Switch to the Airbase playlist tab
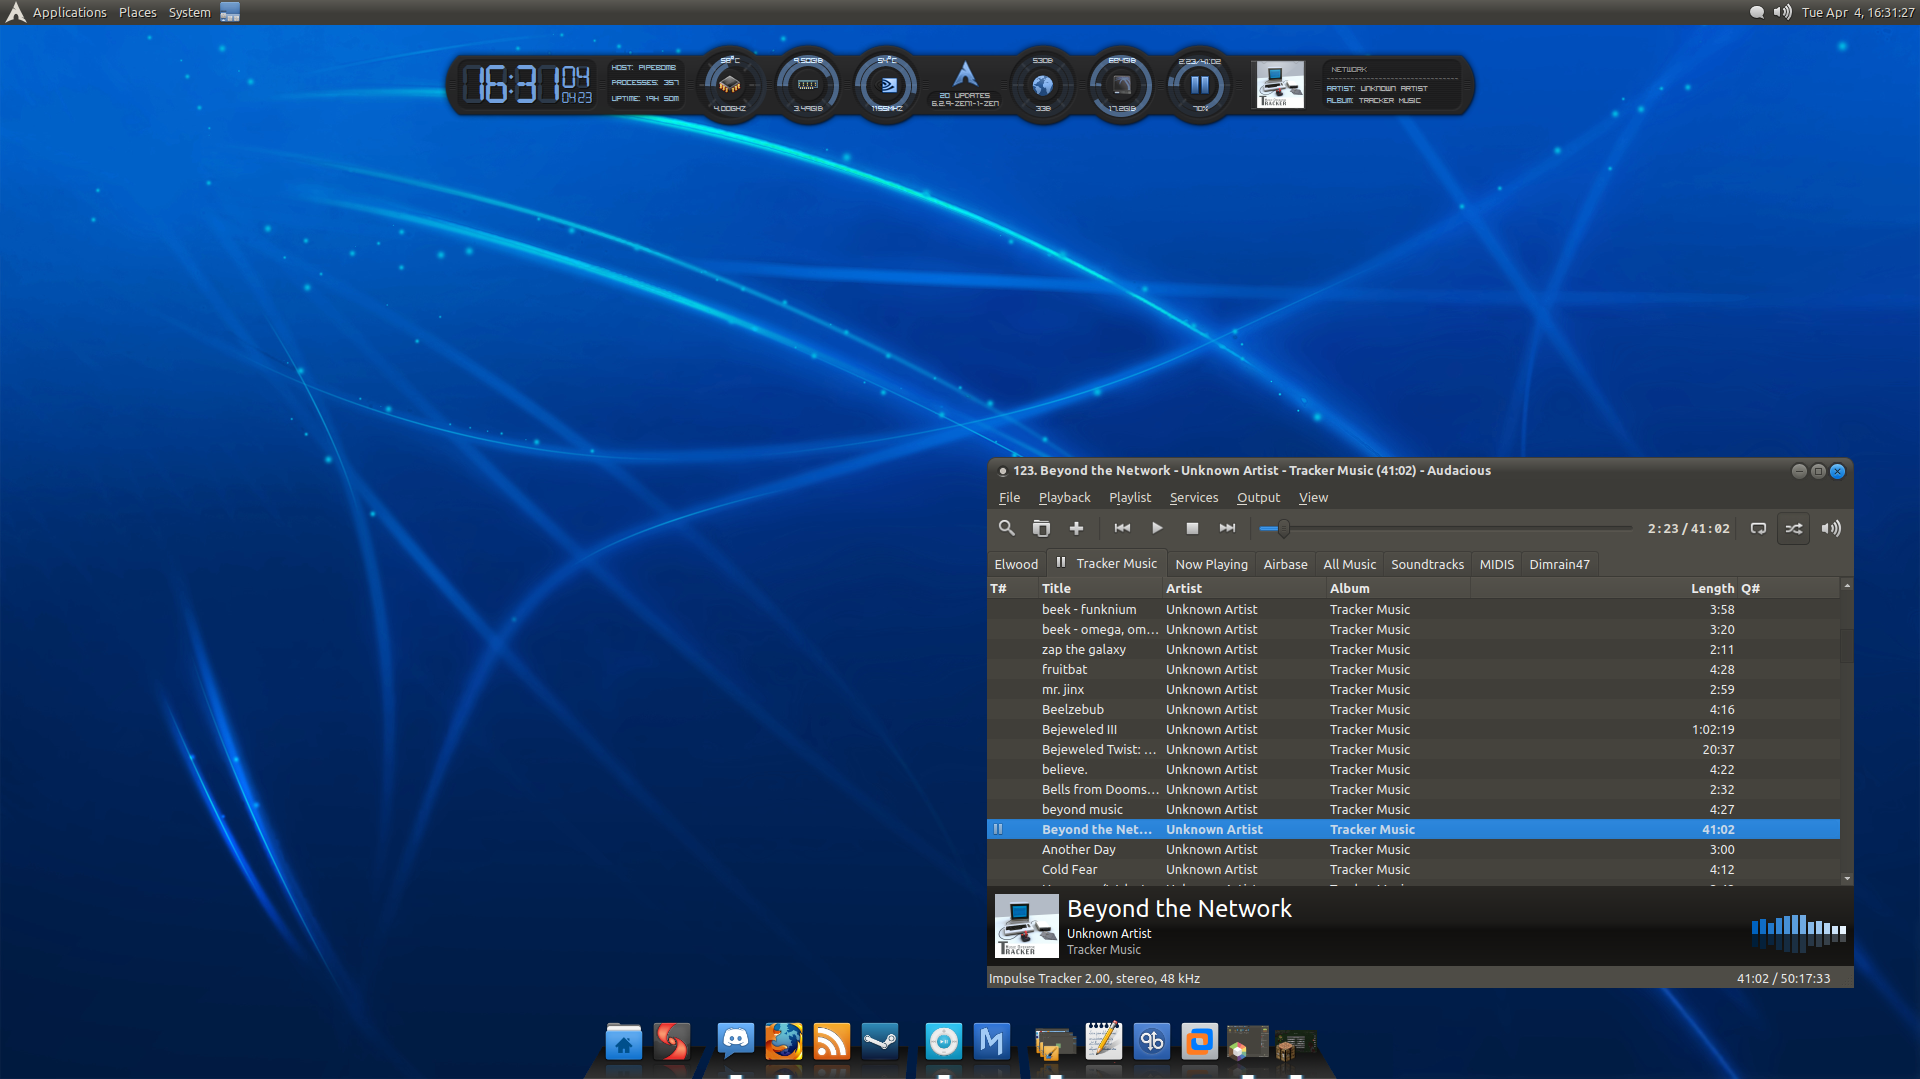Screen dimensions: 1920x1079 [1285, 564]
